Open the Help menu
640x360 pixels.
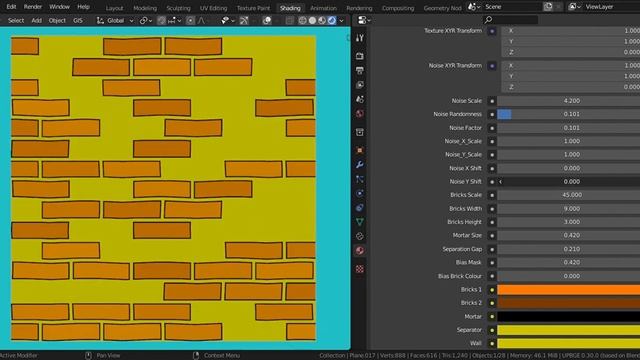tap(83, 7)
